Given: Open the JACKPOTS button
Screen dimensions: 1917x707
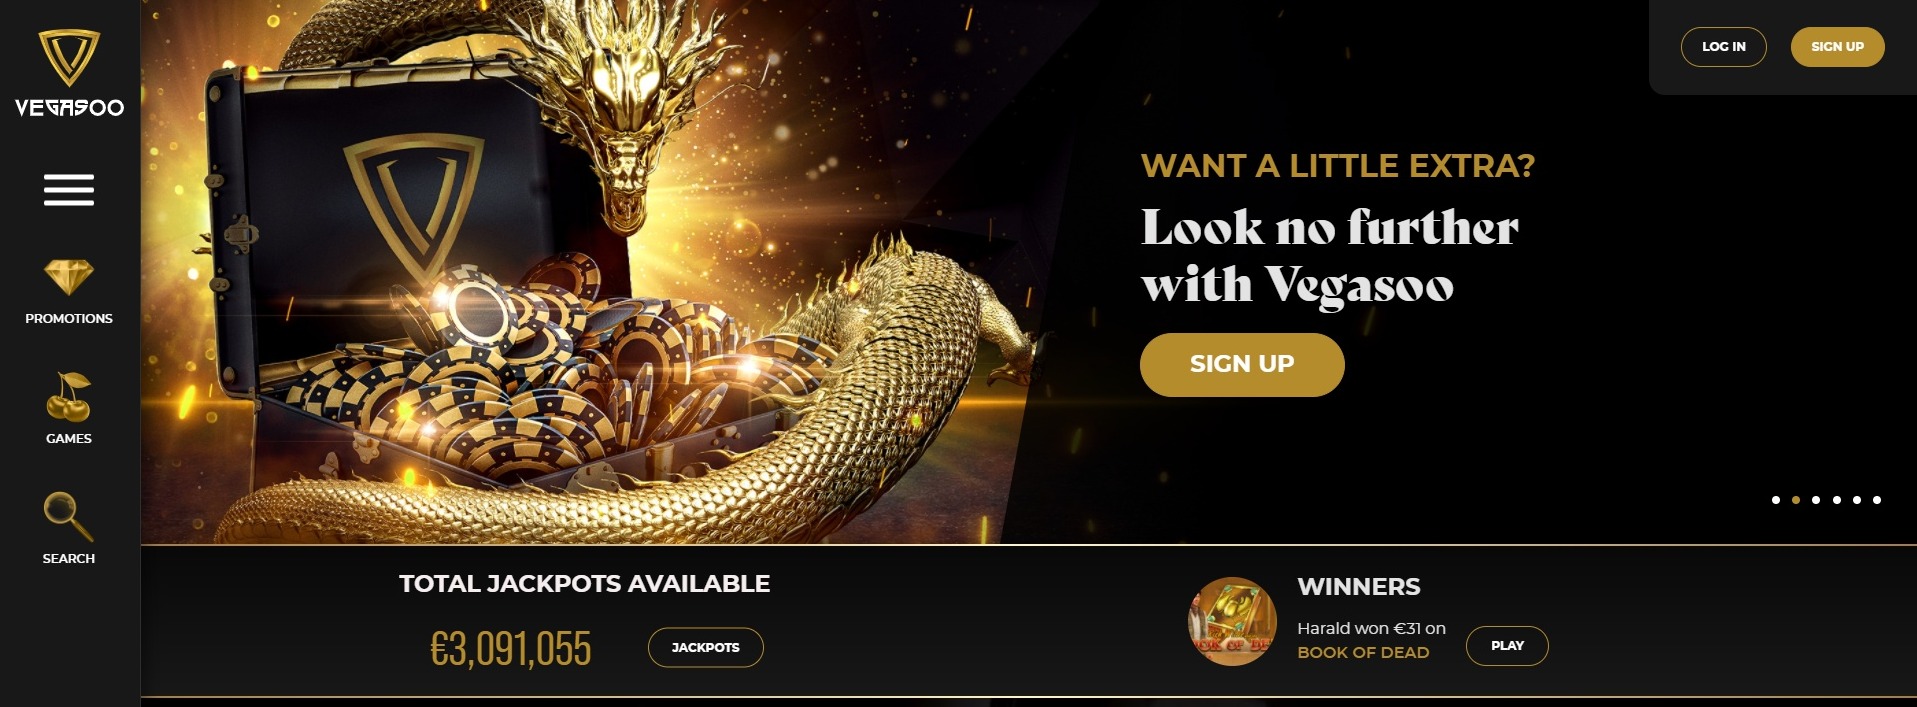Looking at the screenshot, I should (x=706, y=647).
